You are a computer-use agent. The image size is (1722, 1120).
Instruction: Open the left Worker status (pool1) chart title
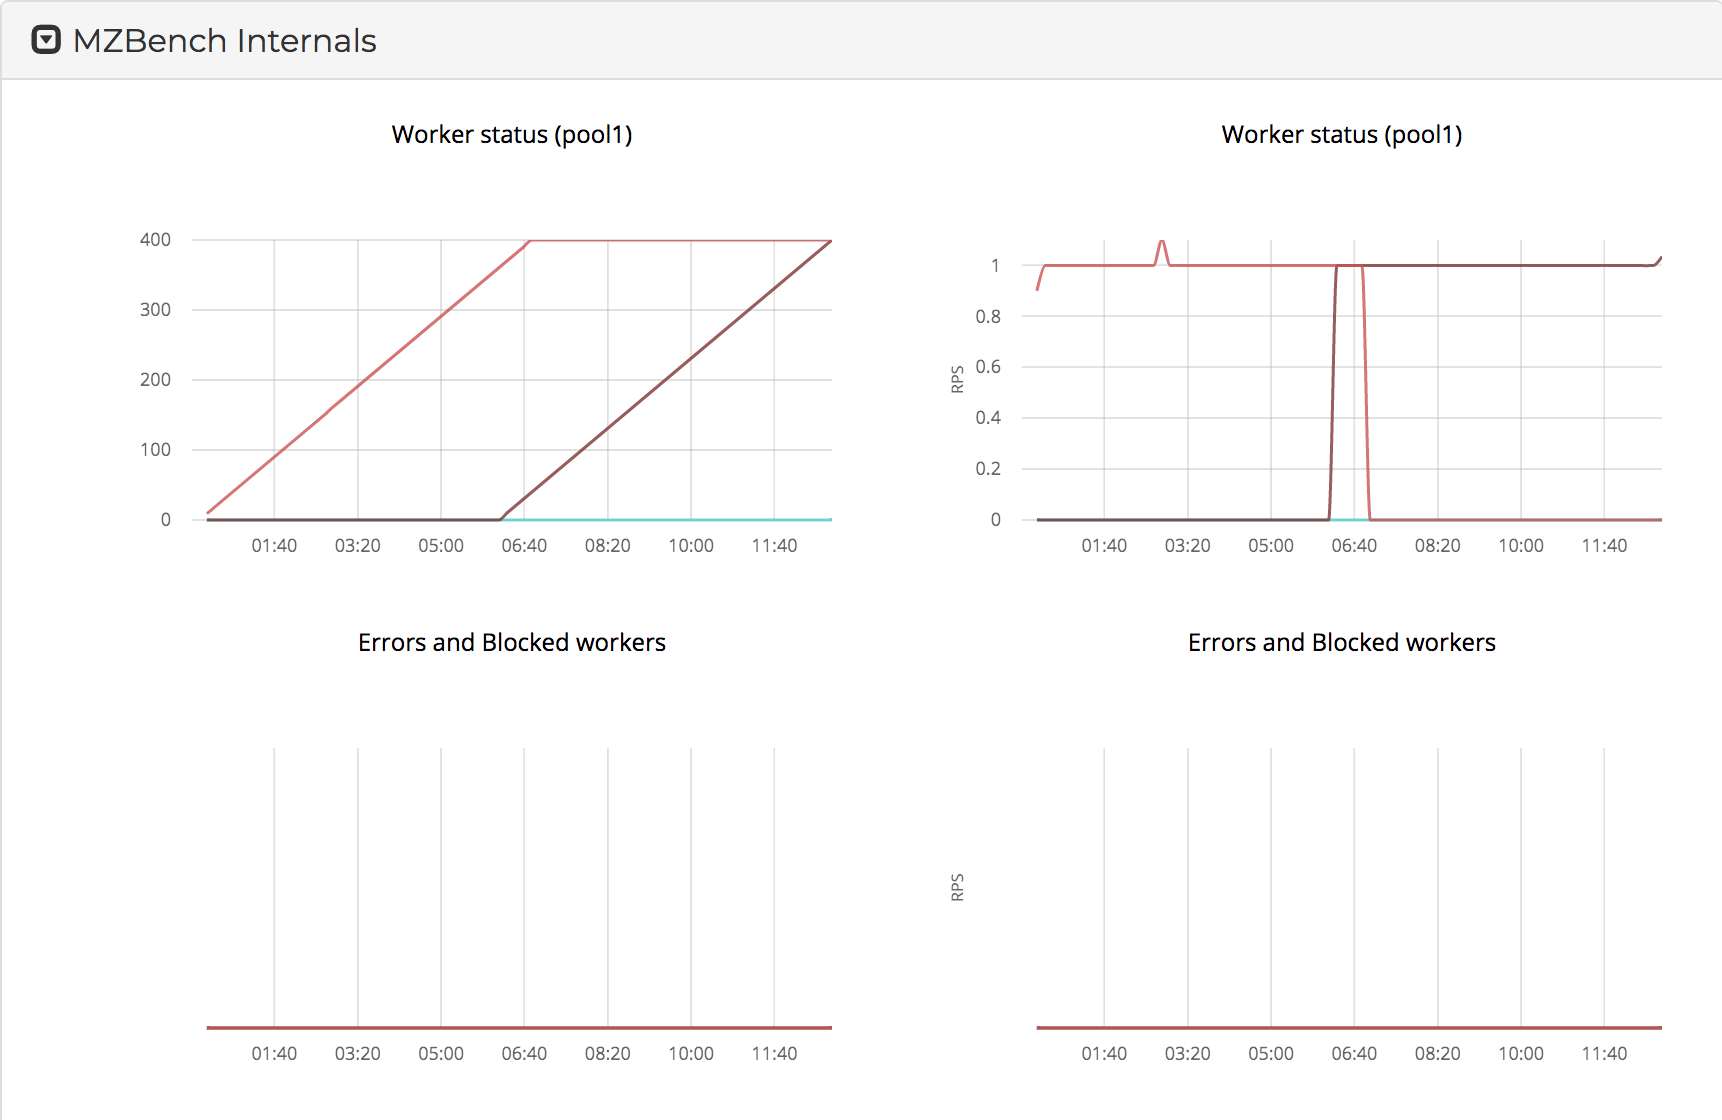[x=512, y=135]
